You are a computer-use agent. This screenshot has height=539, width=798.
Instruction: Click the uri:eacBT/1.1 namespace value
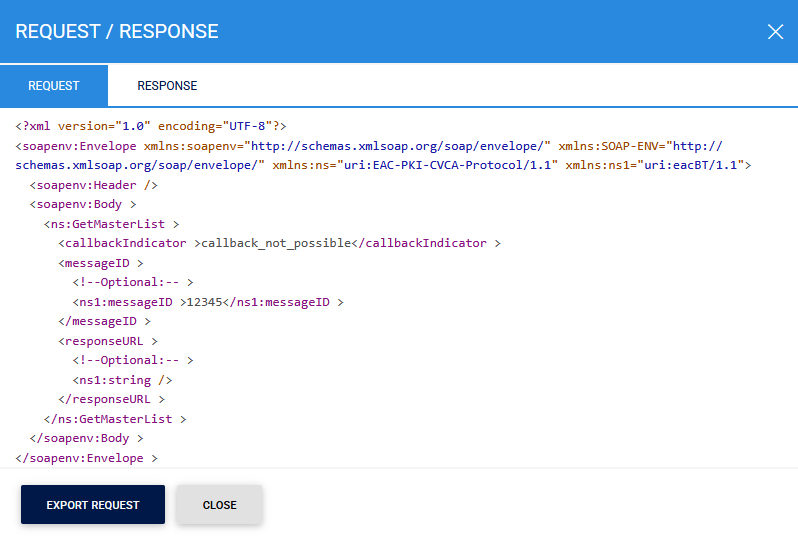[691, 165]
